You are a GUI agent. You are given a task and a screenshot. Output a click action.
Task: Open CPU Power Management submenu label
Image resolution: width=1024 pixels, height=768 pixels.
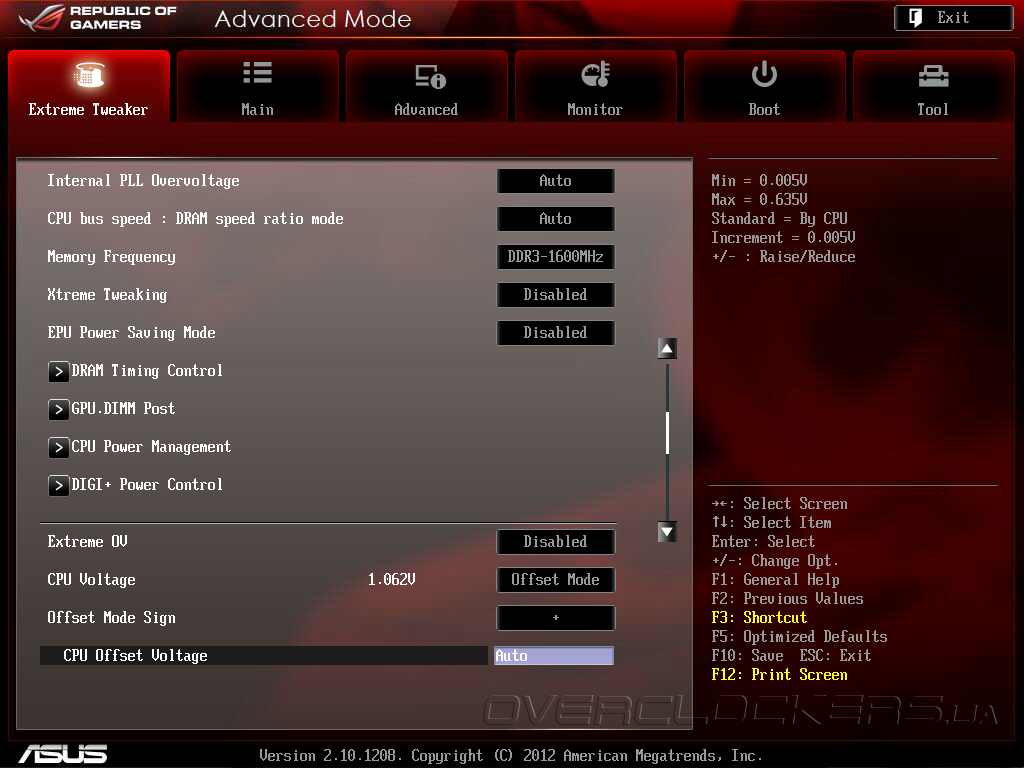click(x=151, y=447)
